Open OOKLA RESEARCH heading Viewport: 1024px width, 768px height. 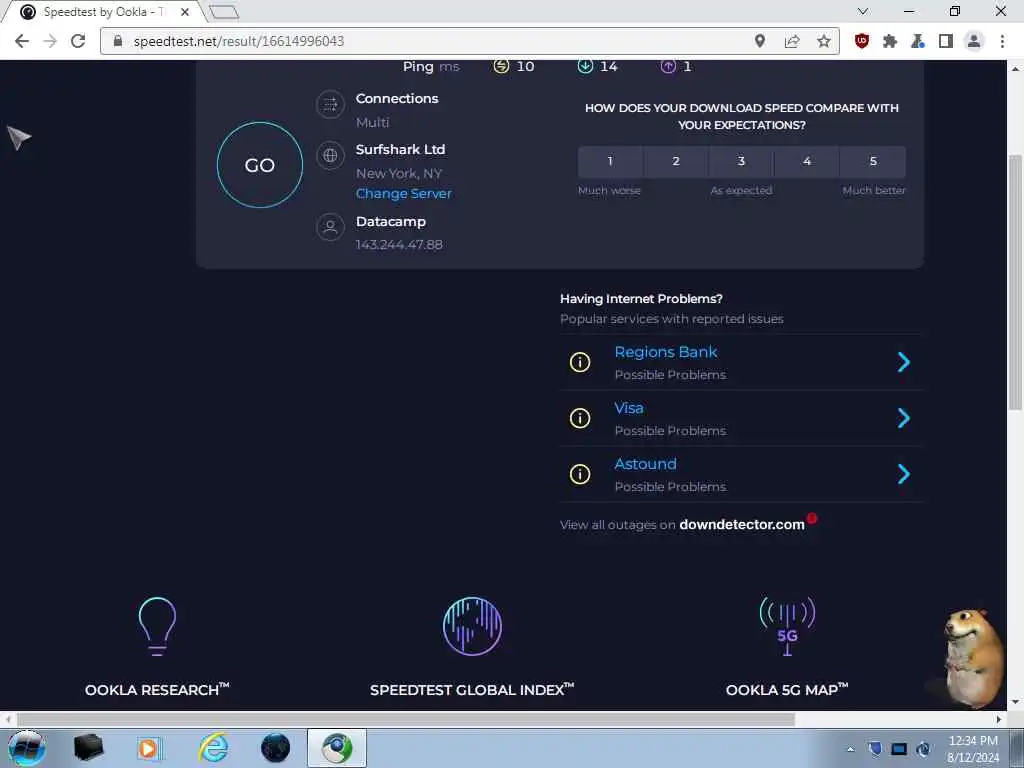point(157,690)
